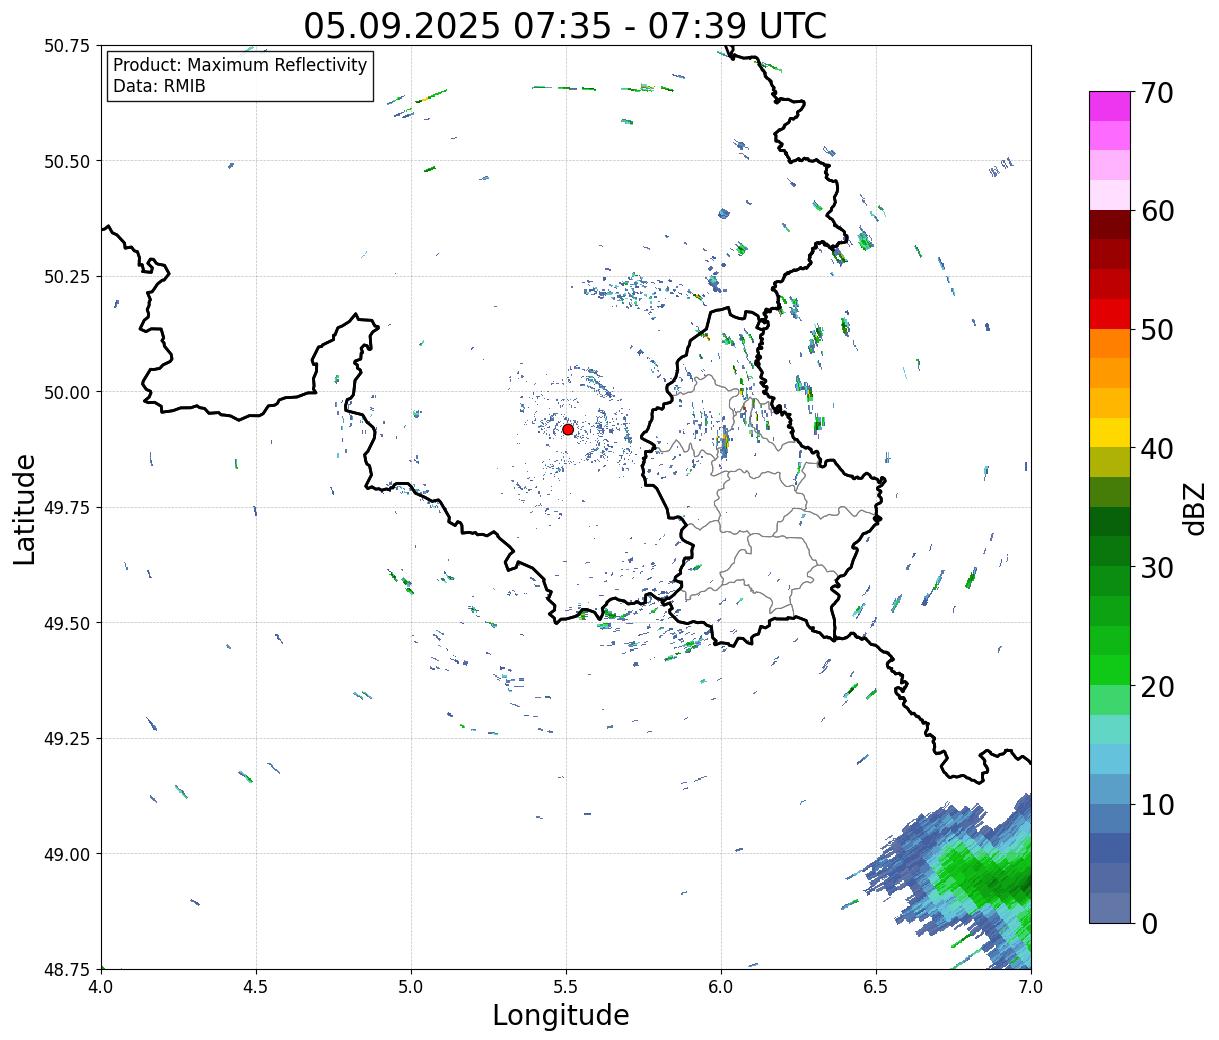Pick the slate blue bottom colorbar segment
The image size is (1219, 1040).
[x=1110, y=907]
